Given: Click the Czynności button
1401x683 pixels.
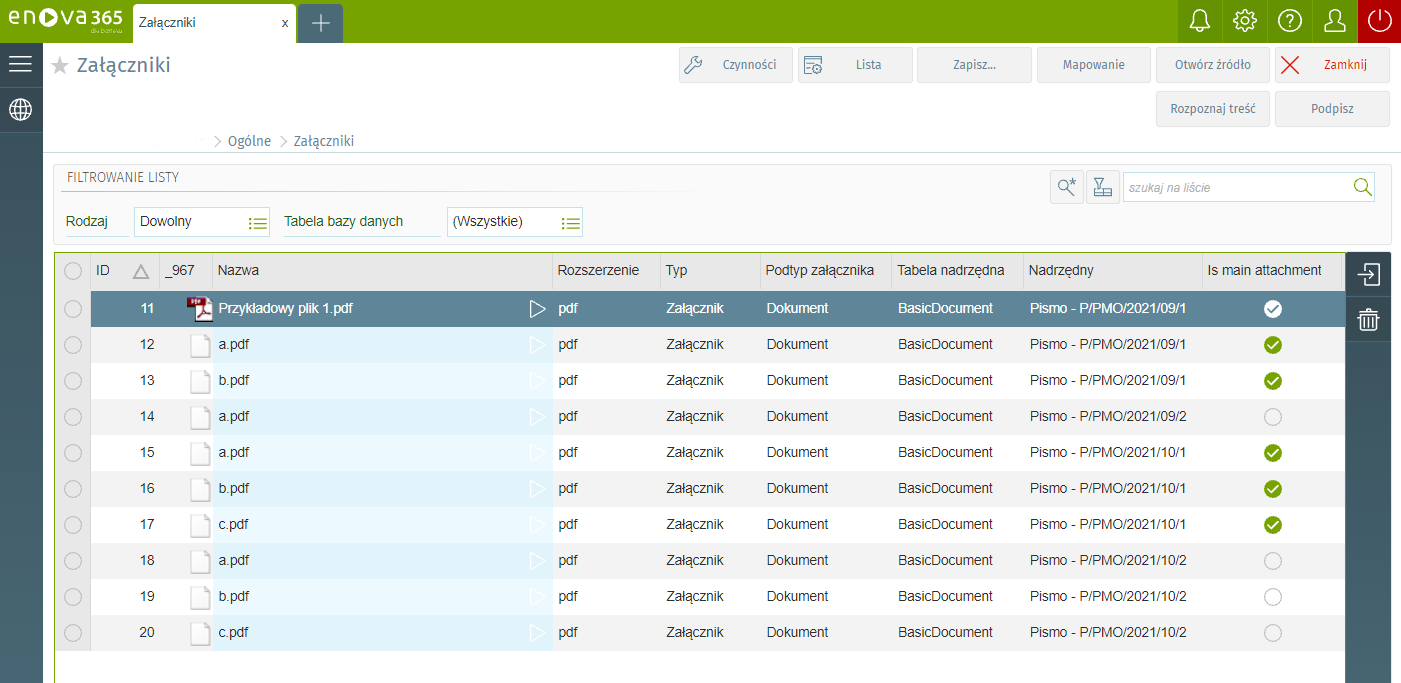Looking at the screenshot, I should [x=736, y=65].
